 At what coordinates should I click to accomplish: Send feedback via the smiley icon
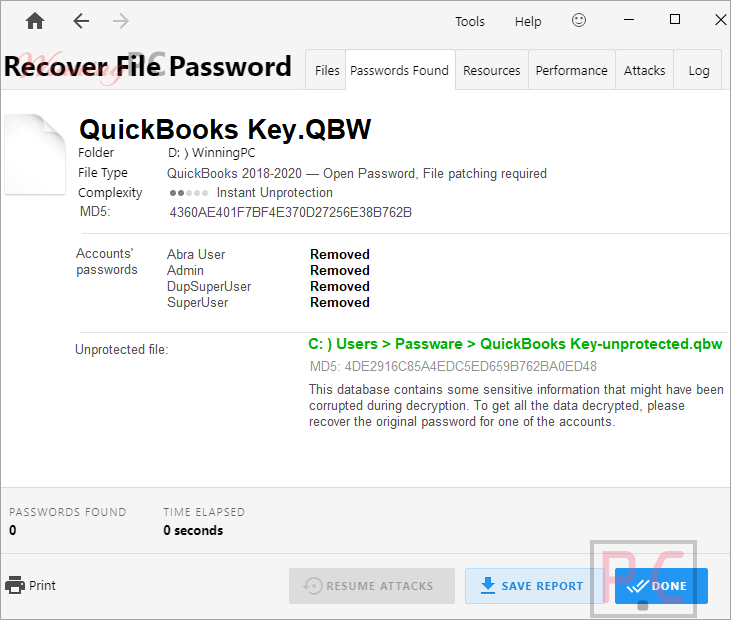coord(579,20)
